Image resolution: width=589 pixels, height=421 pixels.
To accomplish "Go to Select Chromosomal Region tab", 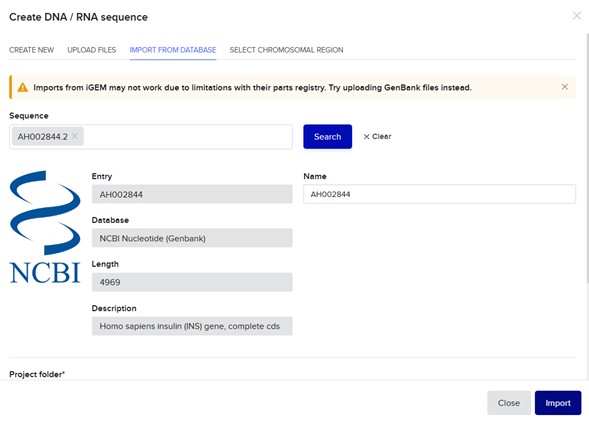I will [x=287, y=50].
